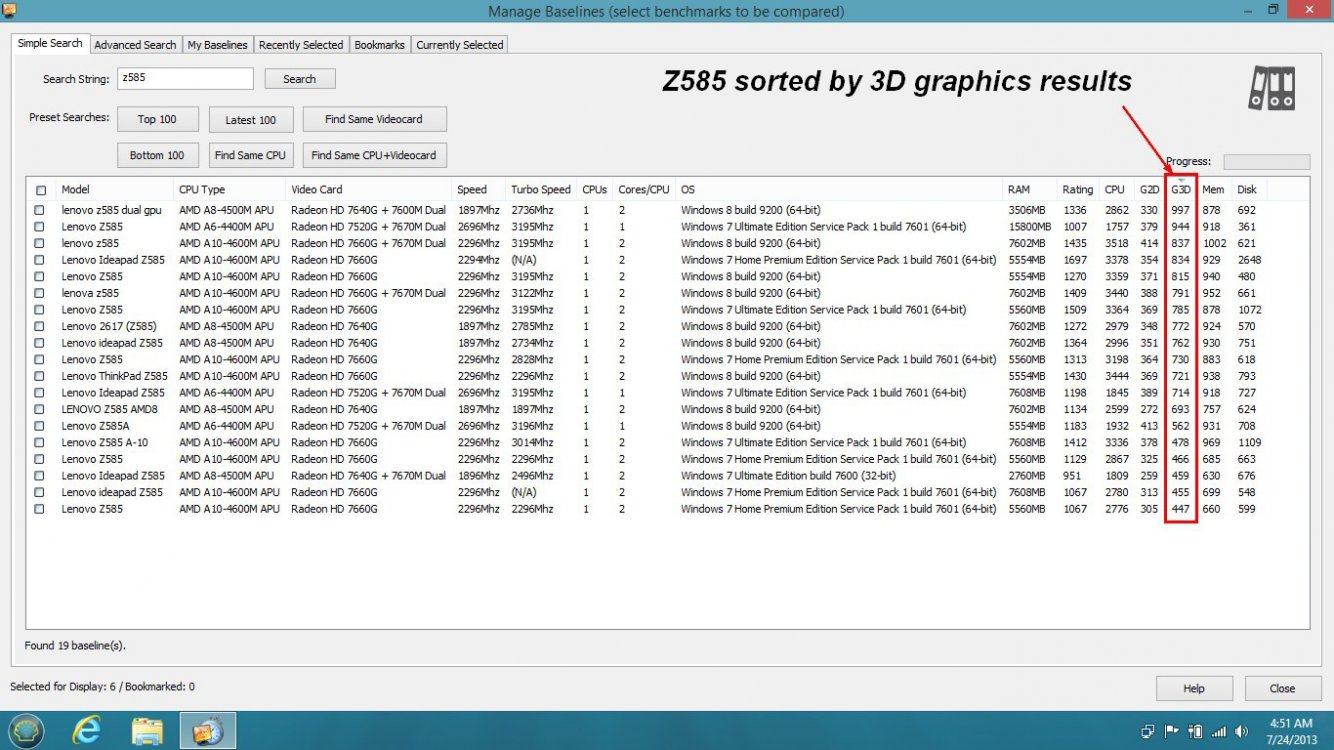The width and height of the screenshot is (1334, 750).
Task: Check the lenovo z585 dual gpu row
Action: click(39, 210)
